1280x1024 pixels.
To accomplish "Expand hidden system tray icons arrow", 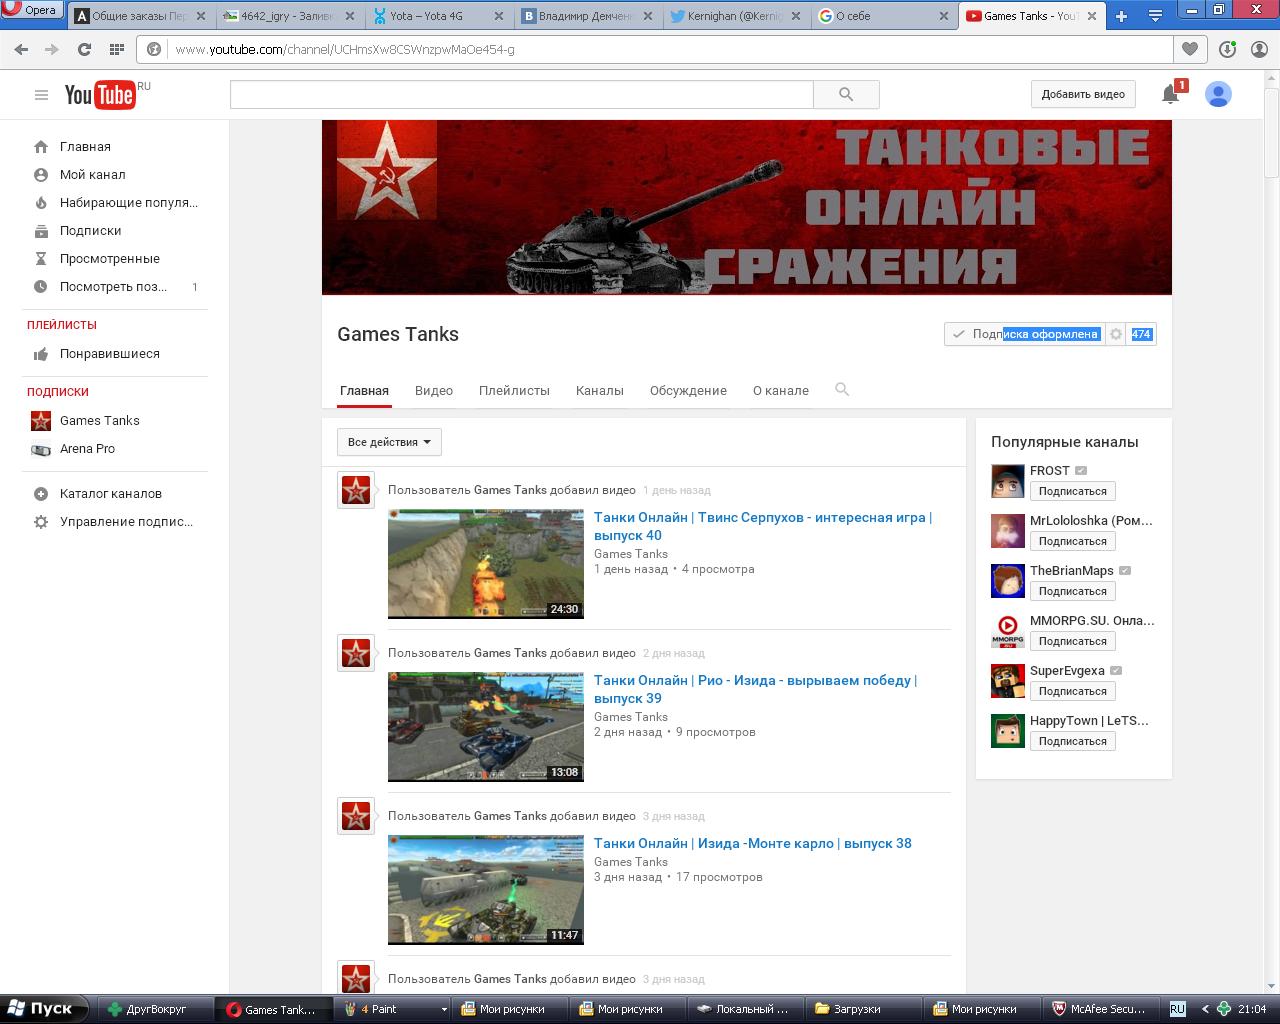I will 1205,1009.
